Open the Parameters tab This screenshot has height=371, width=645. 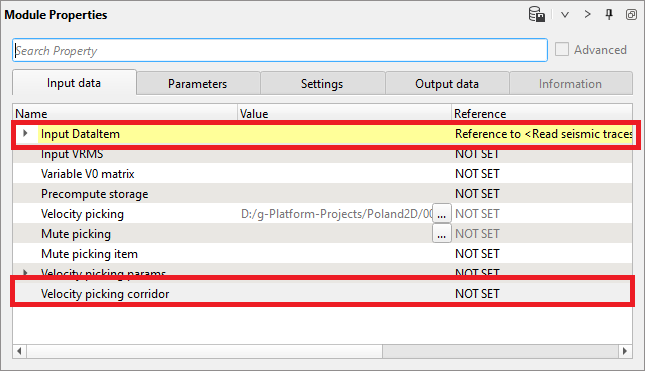coord(198,83)
